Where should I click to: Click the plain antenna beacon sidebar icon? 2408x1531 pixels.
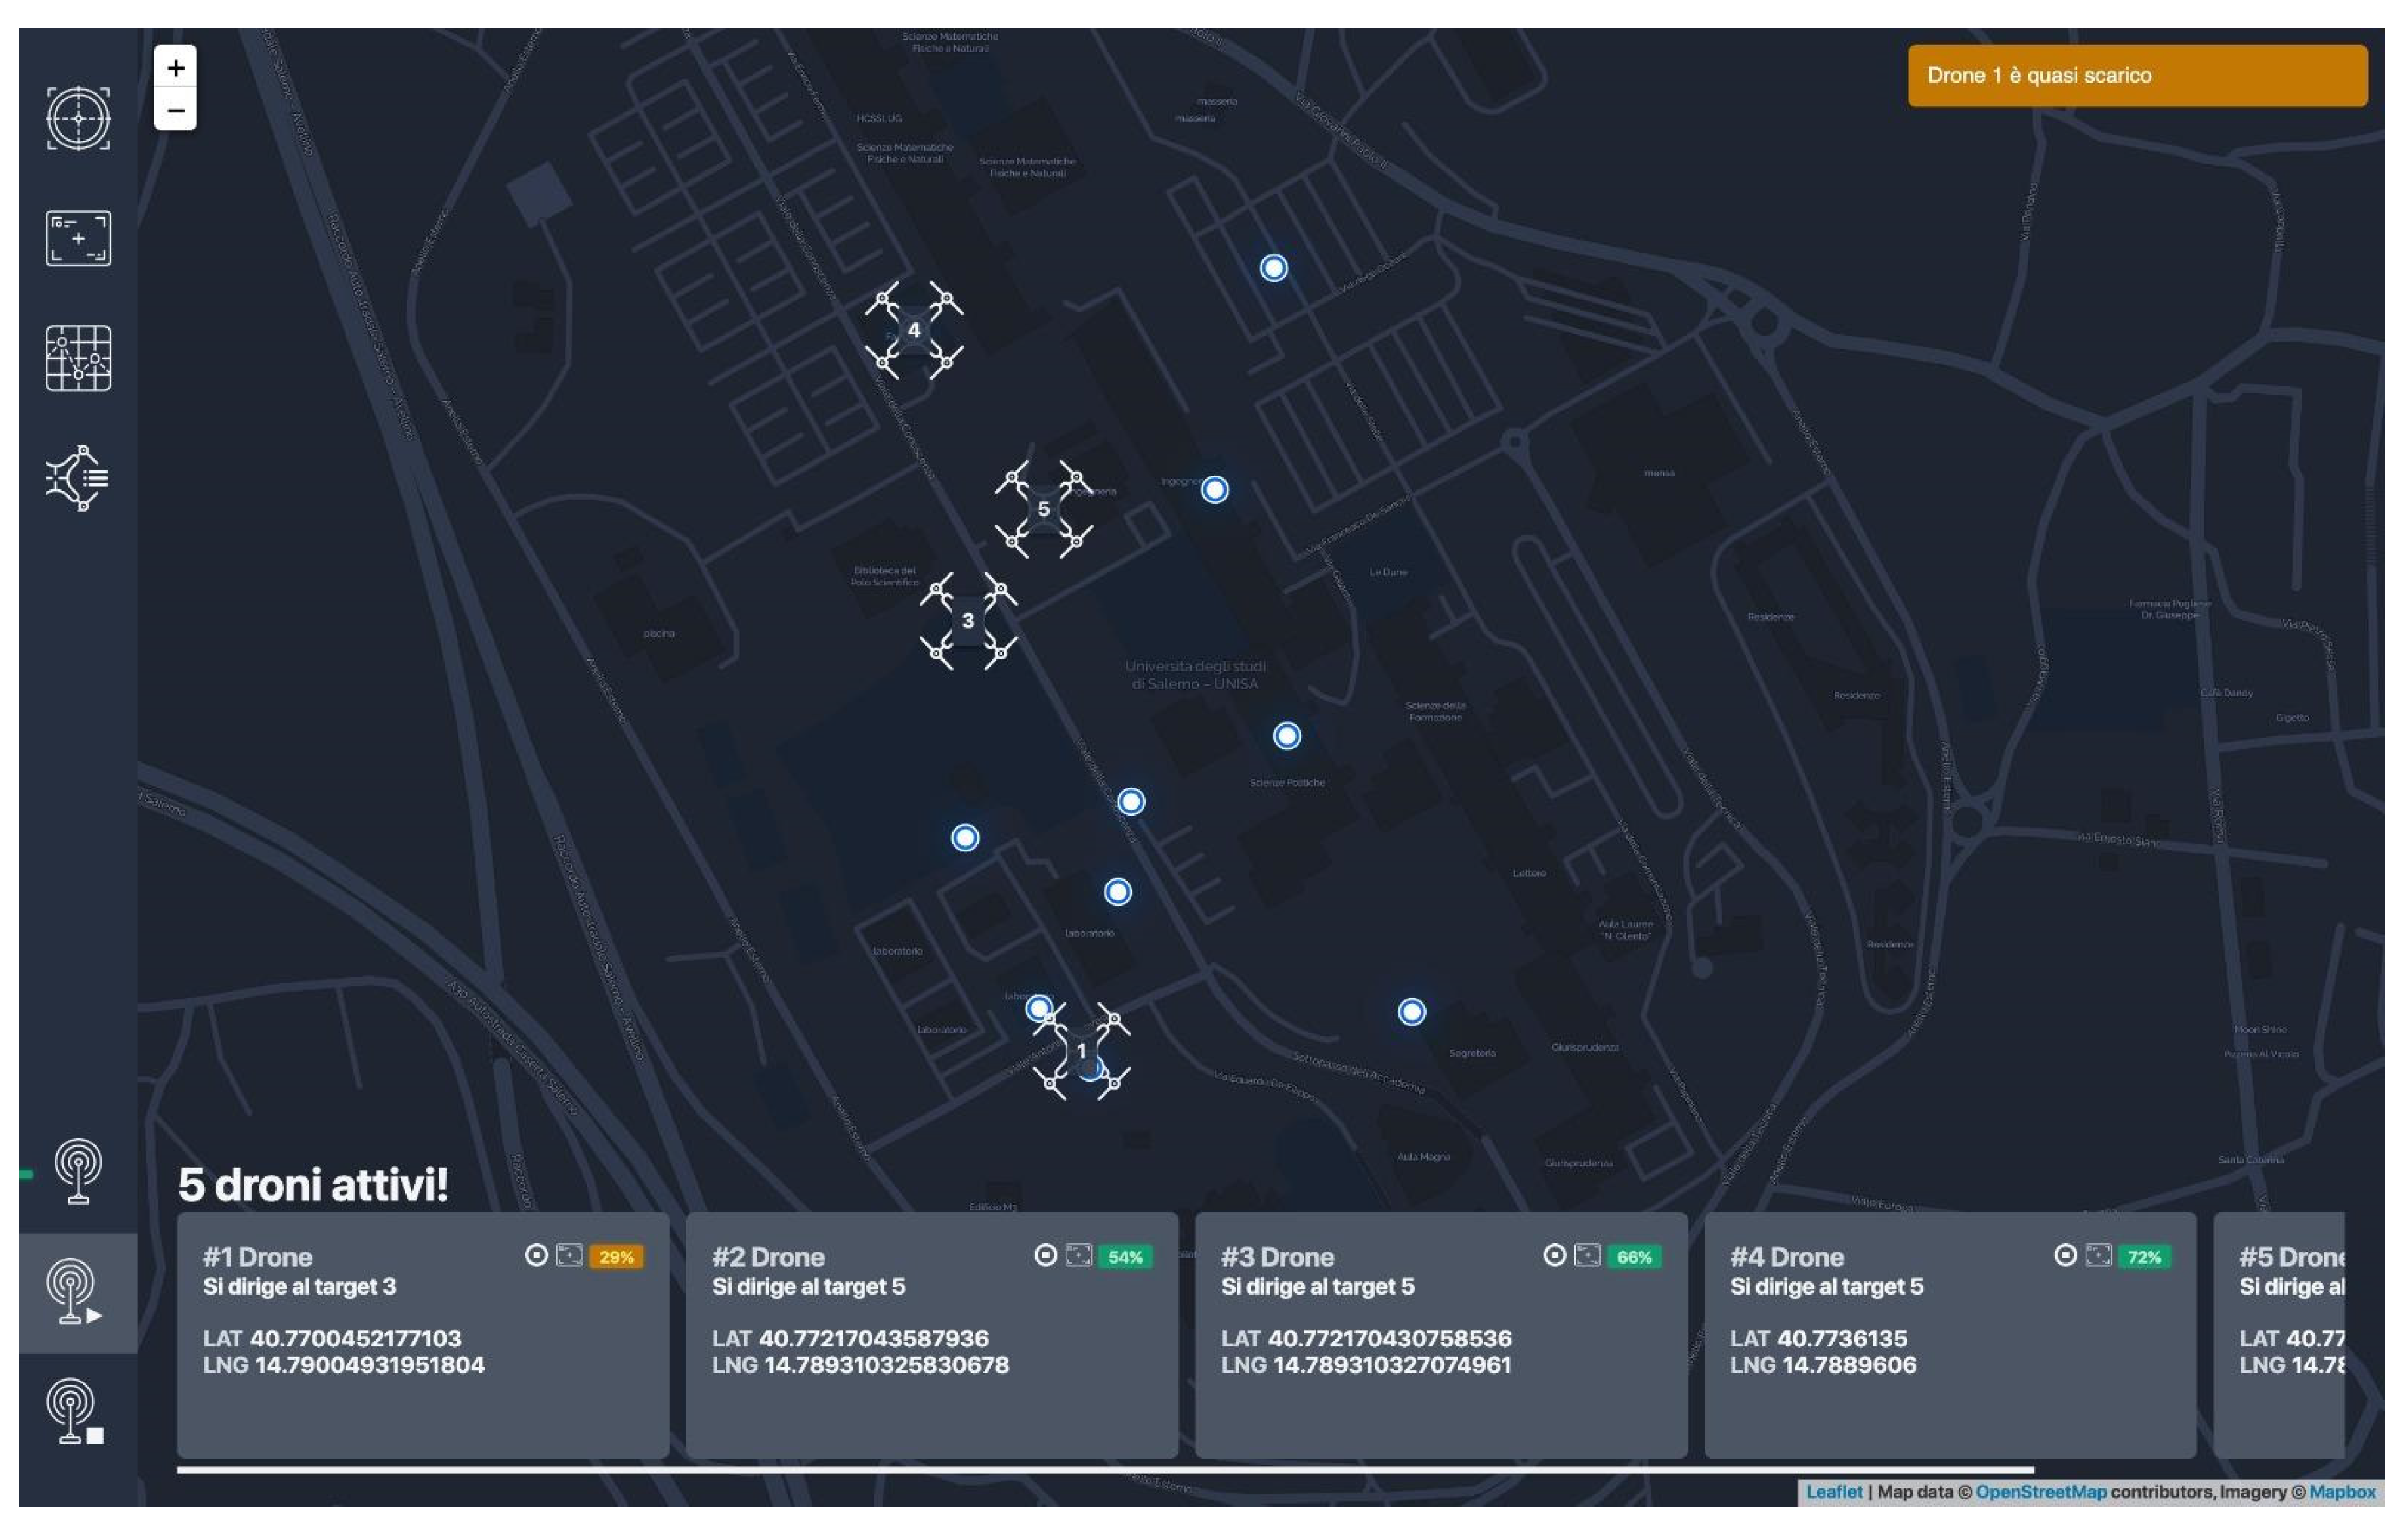[78, 1171]
